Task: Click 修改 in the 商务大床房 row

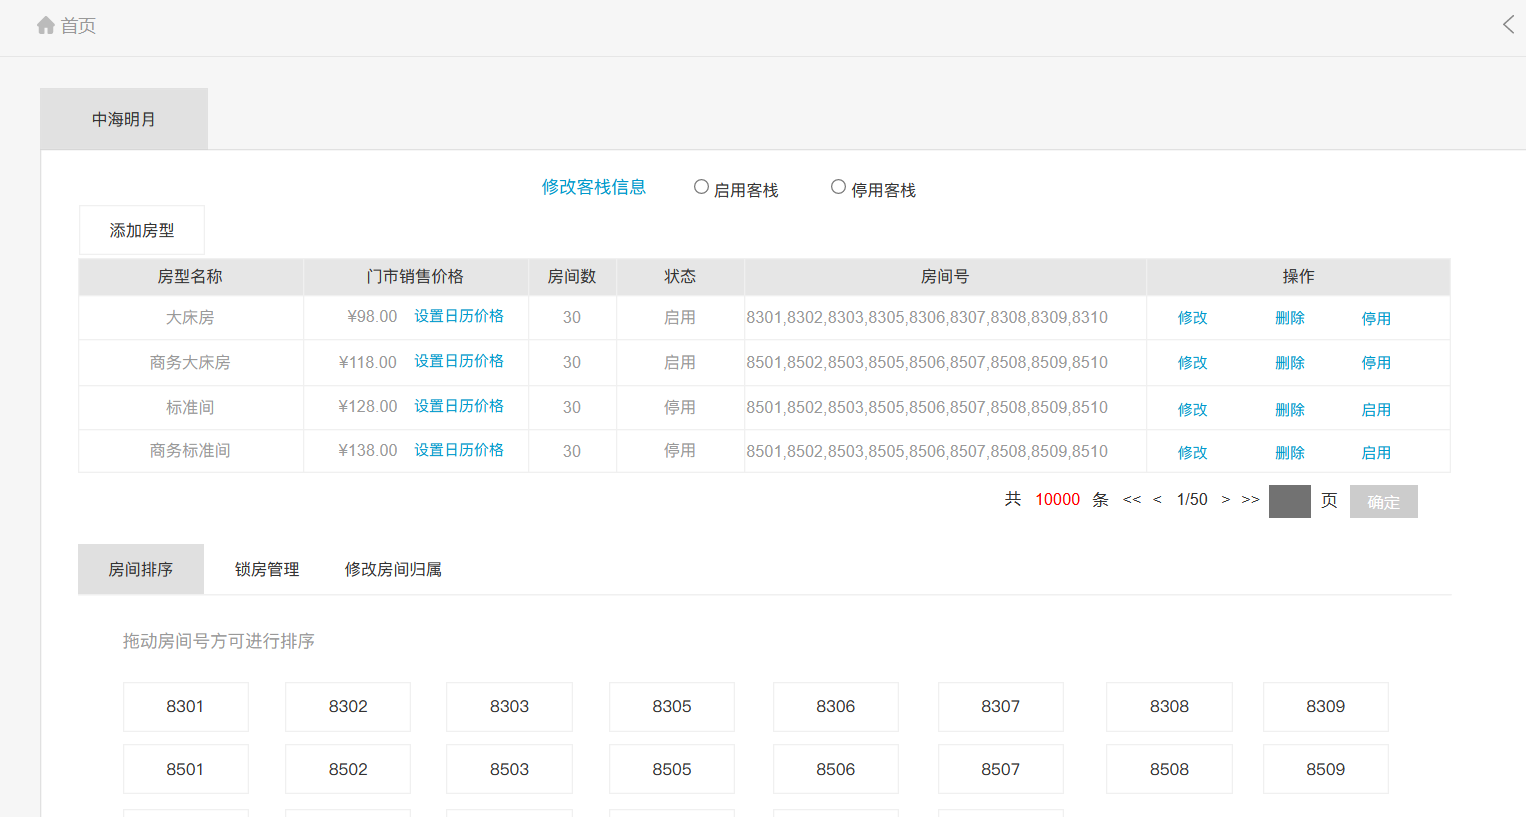Action: (x=1192, y=363)
